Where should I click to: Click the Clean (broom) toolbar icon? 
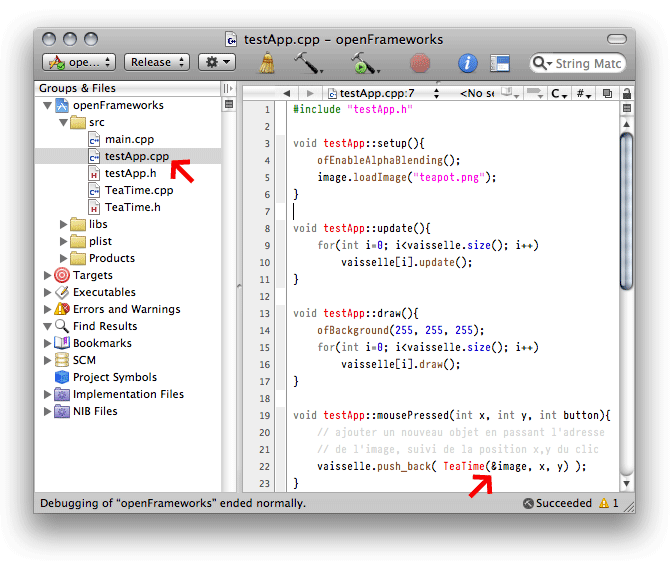pyautogui.click(x=268, y=63)
